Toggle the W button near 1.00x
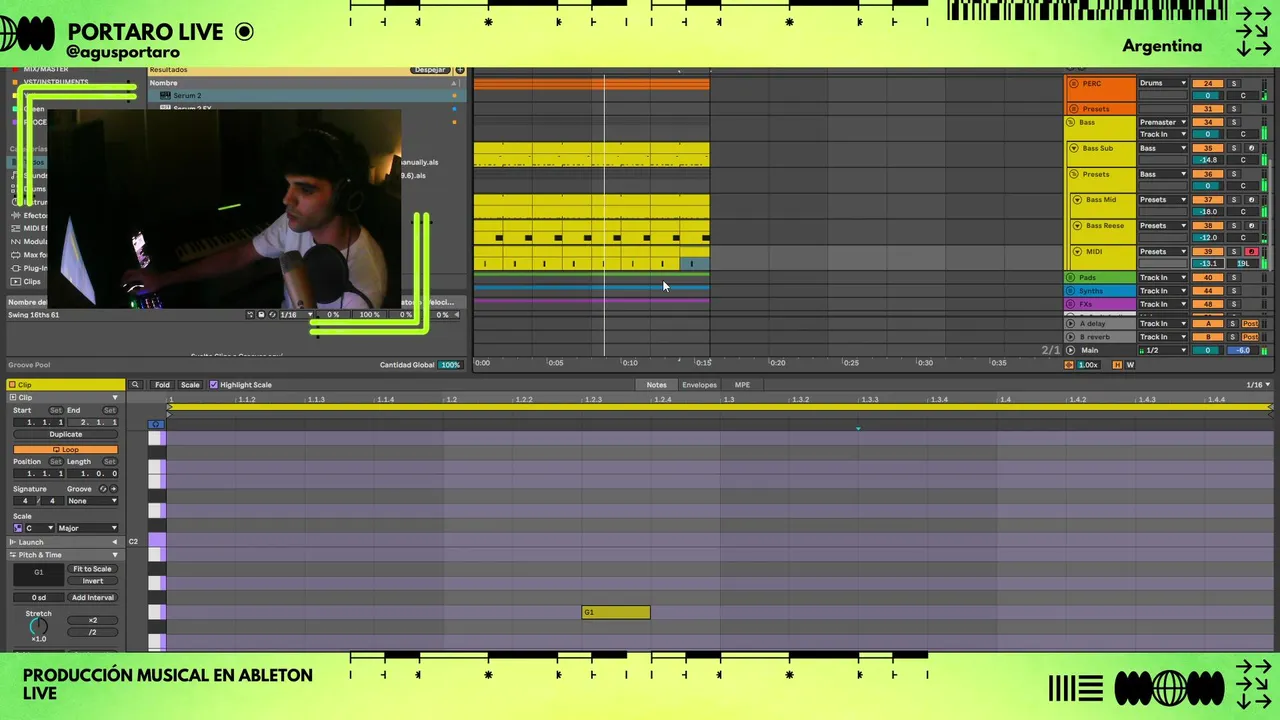The image size is (1280, 720). [1130, 365]
